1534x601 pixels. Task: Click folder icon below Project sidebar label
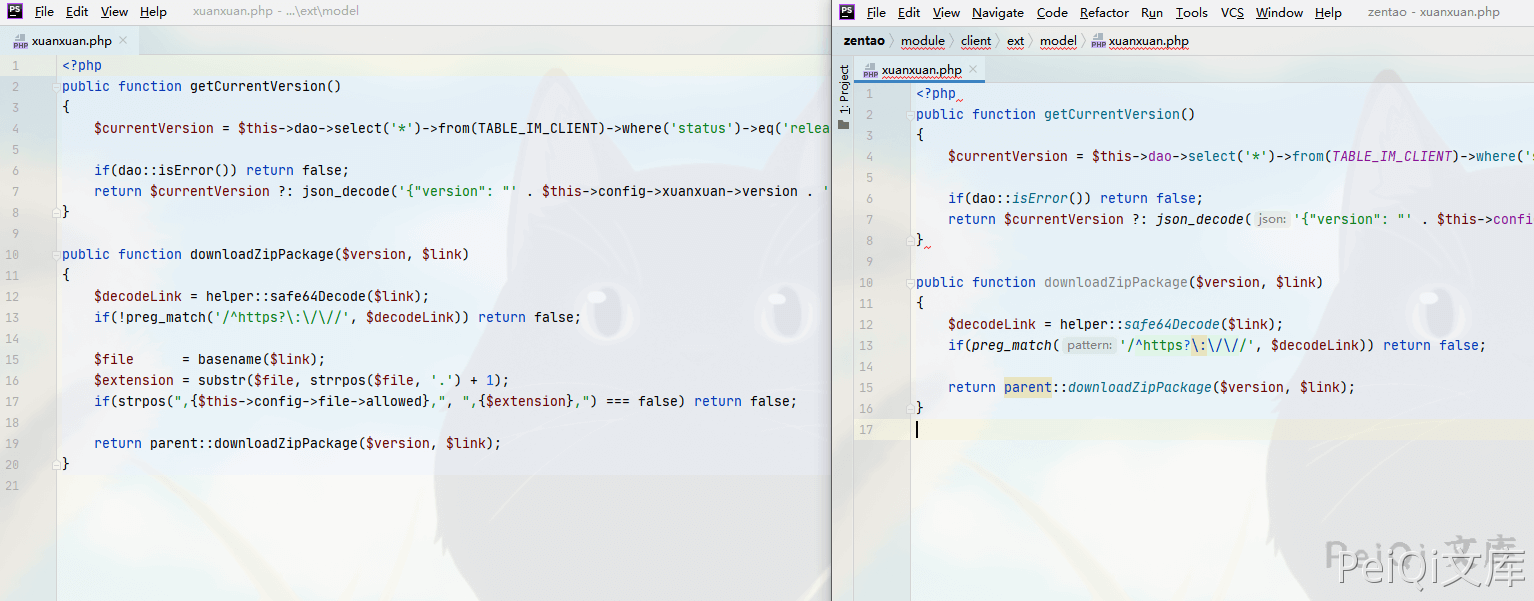click(x=843, y=124)
